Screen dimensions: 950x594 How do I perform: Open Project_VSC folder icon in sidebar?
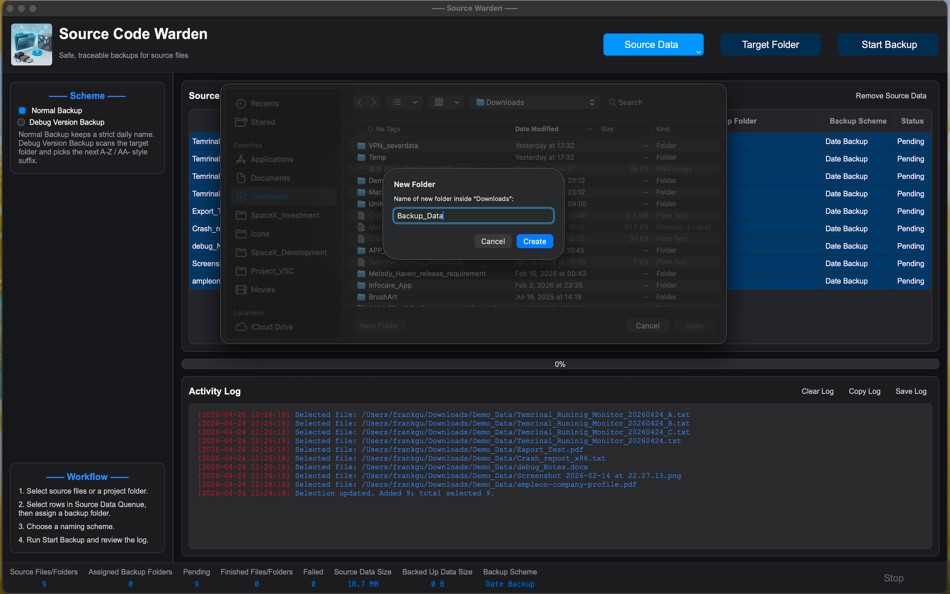tap(241, 271)
